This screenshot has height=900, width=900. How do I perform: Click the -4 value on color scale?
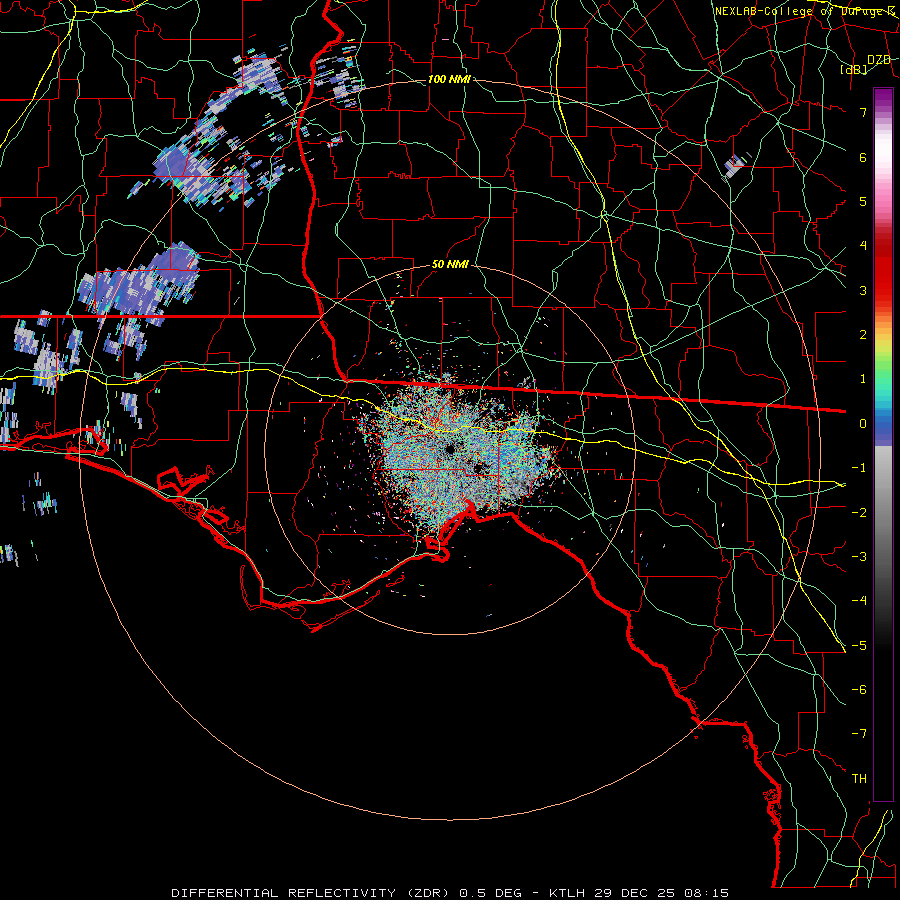(x=859, y=600)
